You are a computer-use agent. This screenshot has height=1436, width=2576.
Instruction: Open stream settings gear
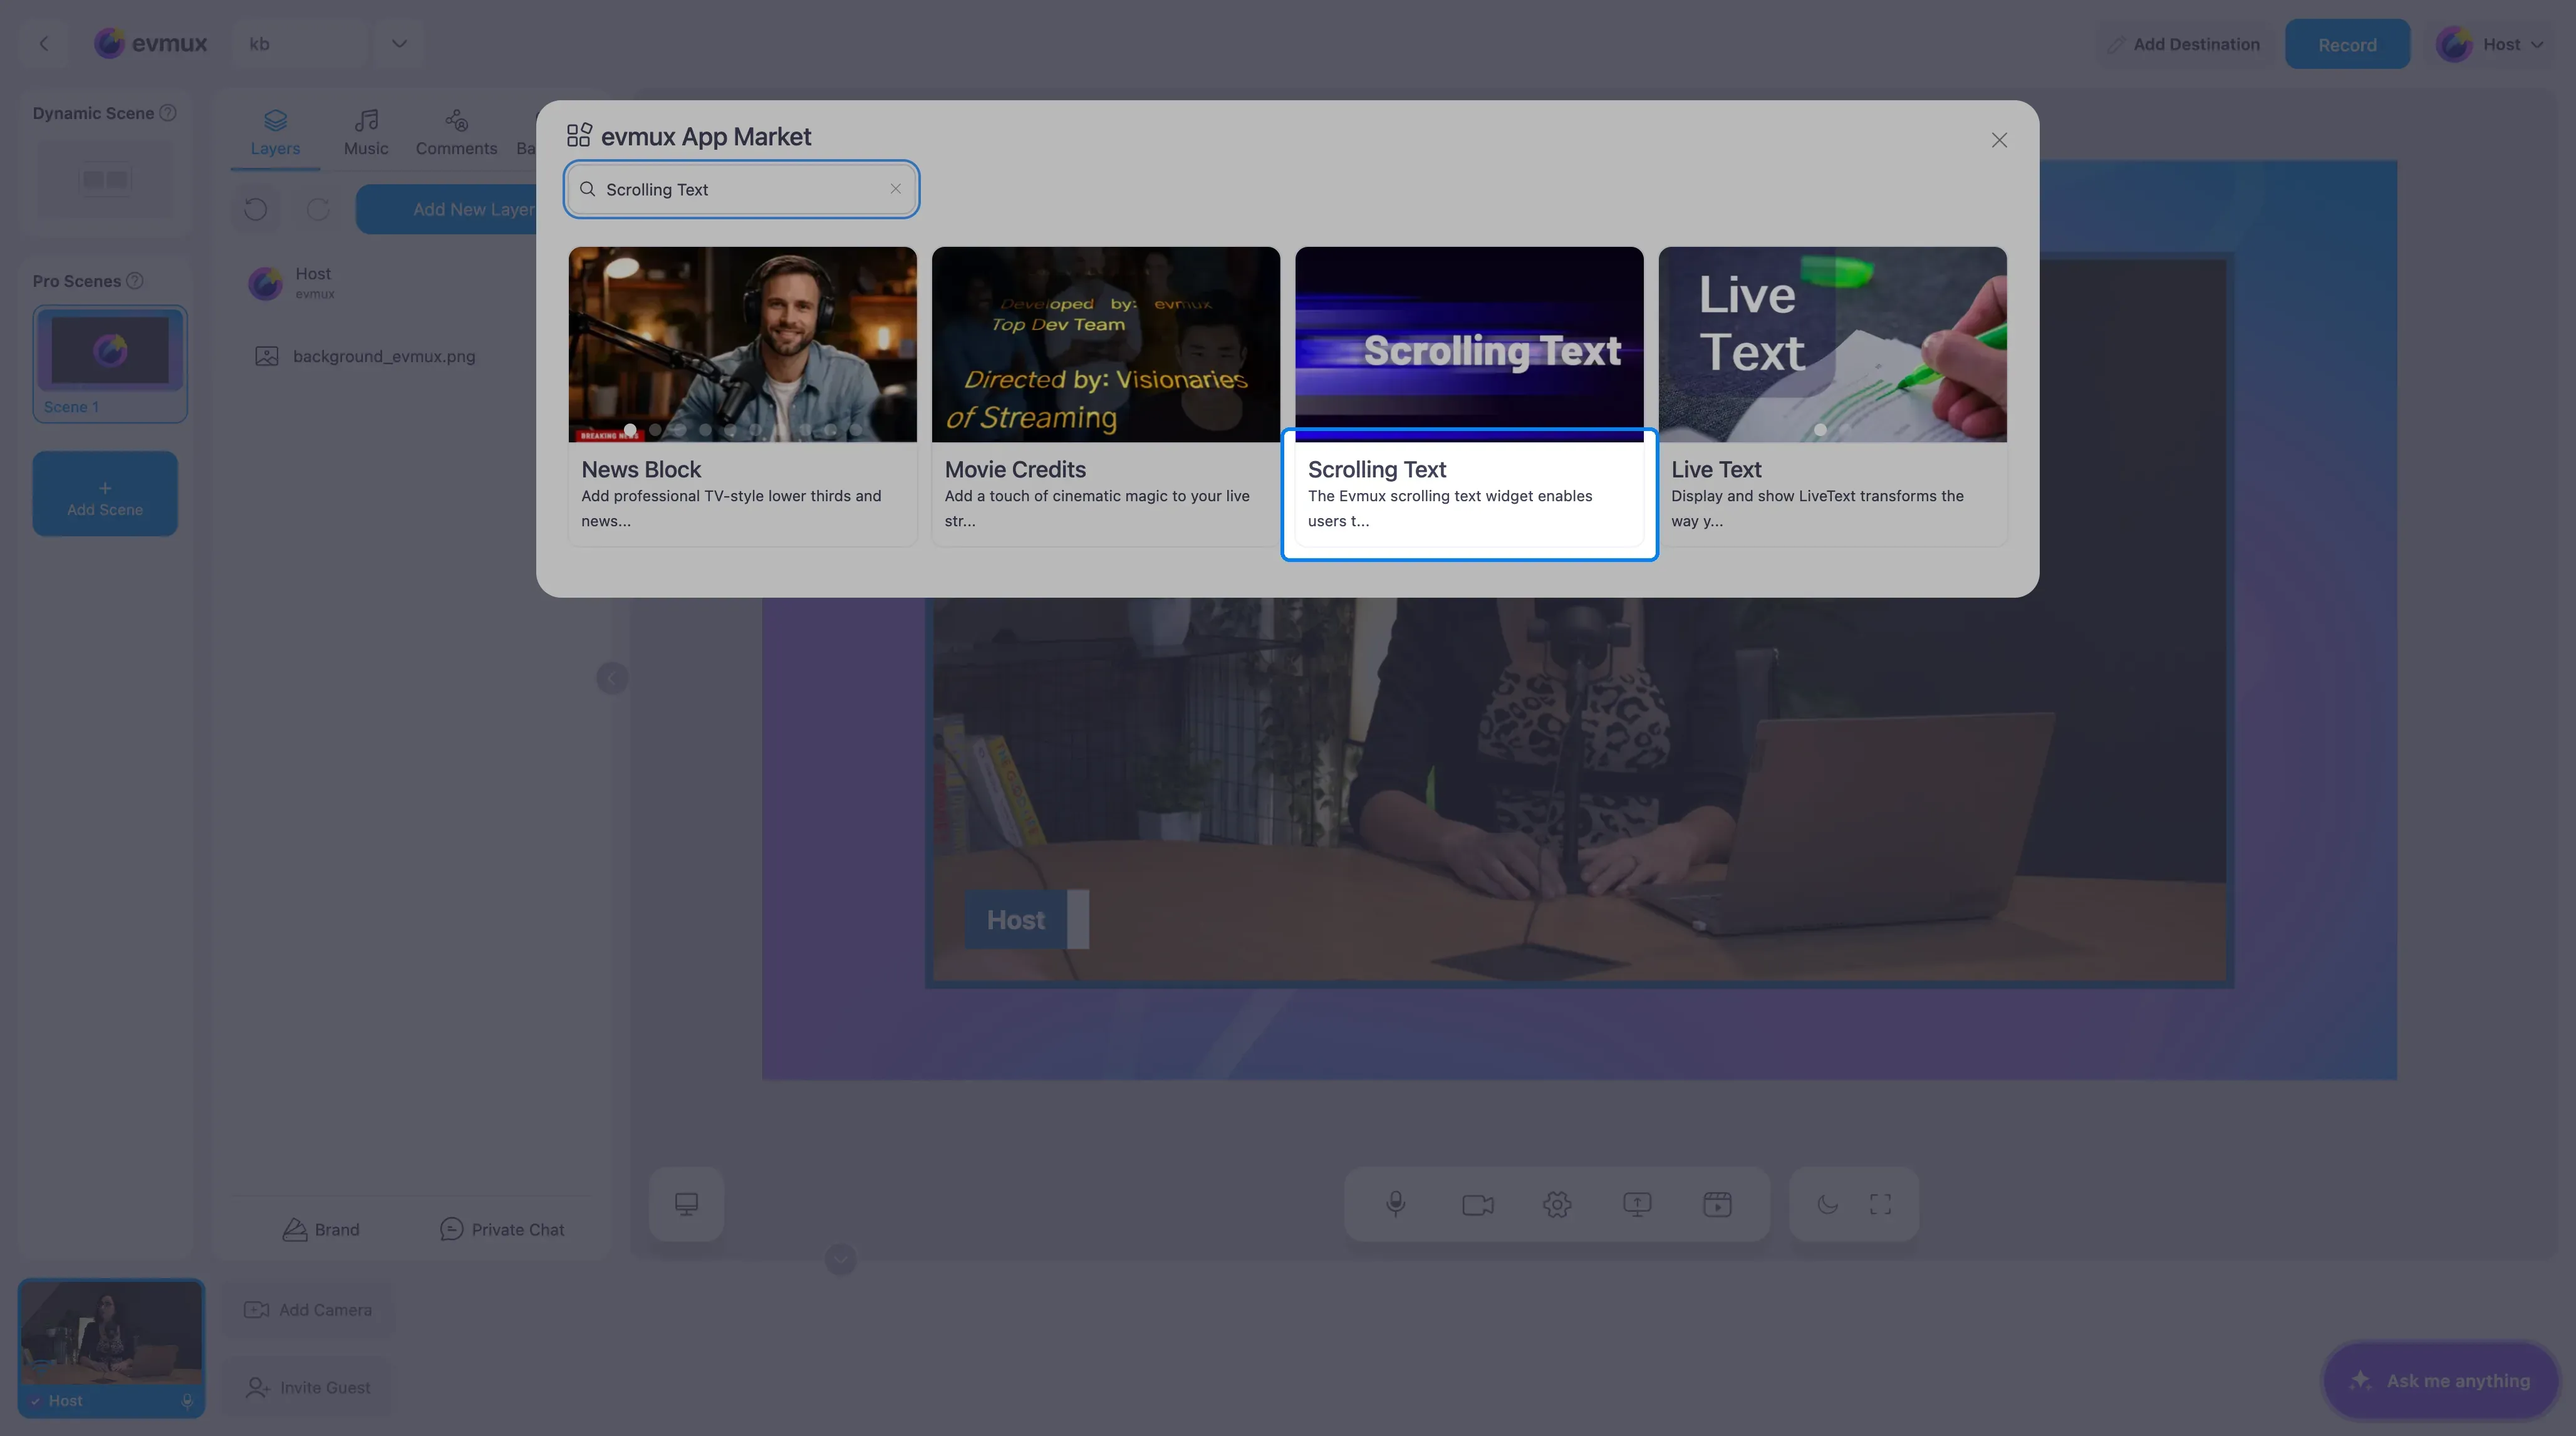click(x=1557, y=1204)
